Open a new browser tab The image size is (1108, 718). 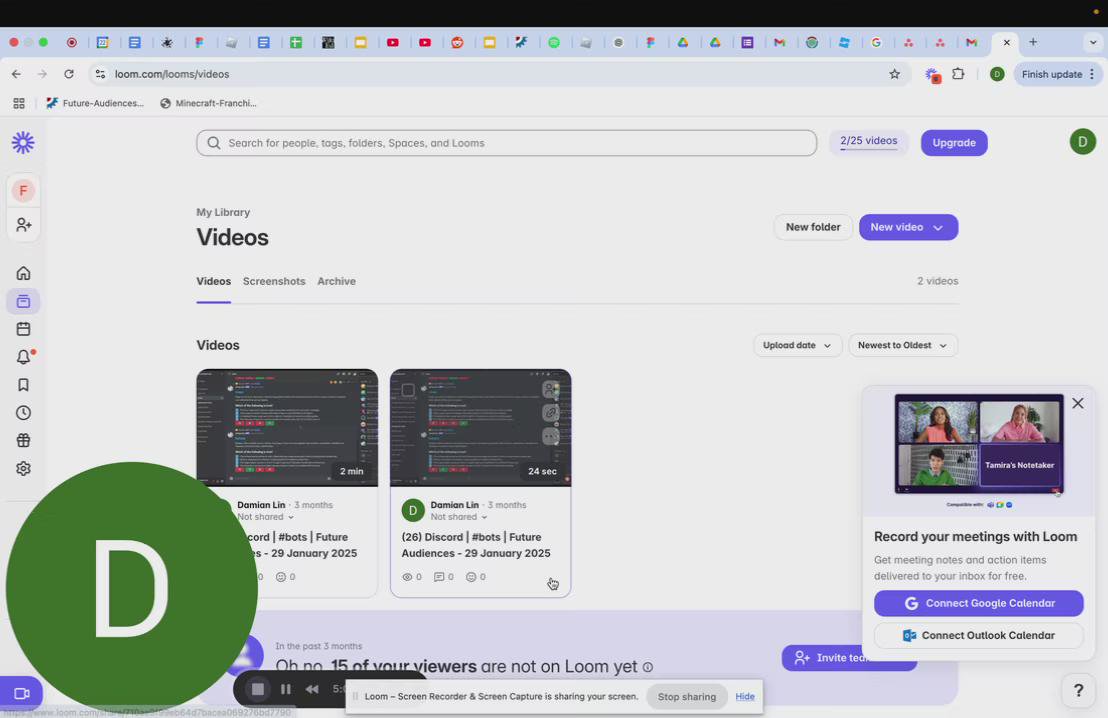click(1033, 42)
